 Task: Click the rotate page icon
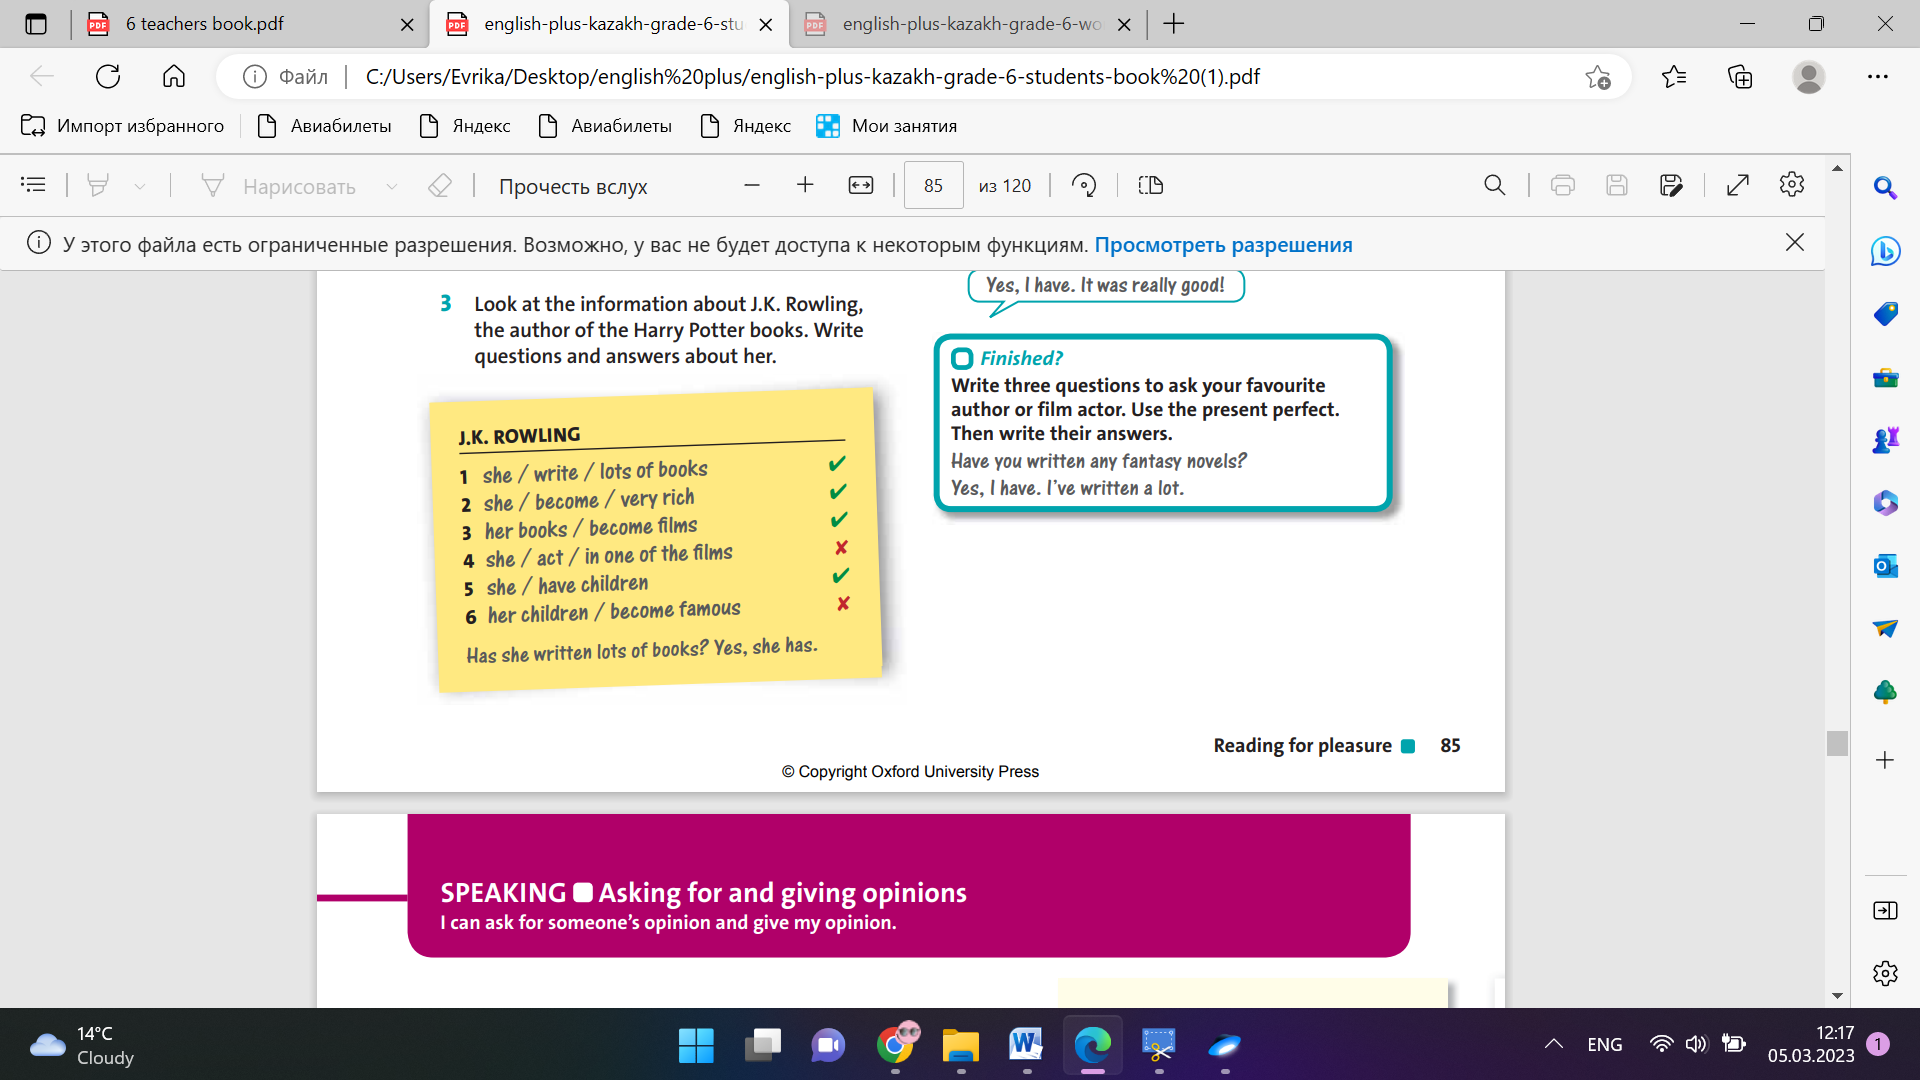[x=1084, y=185]
